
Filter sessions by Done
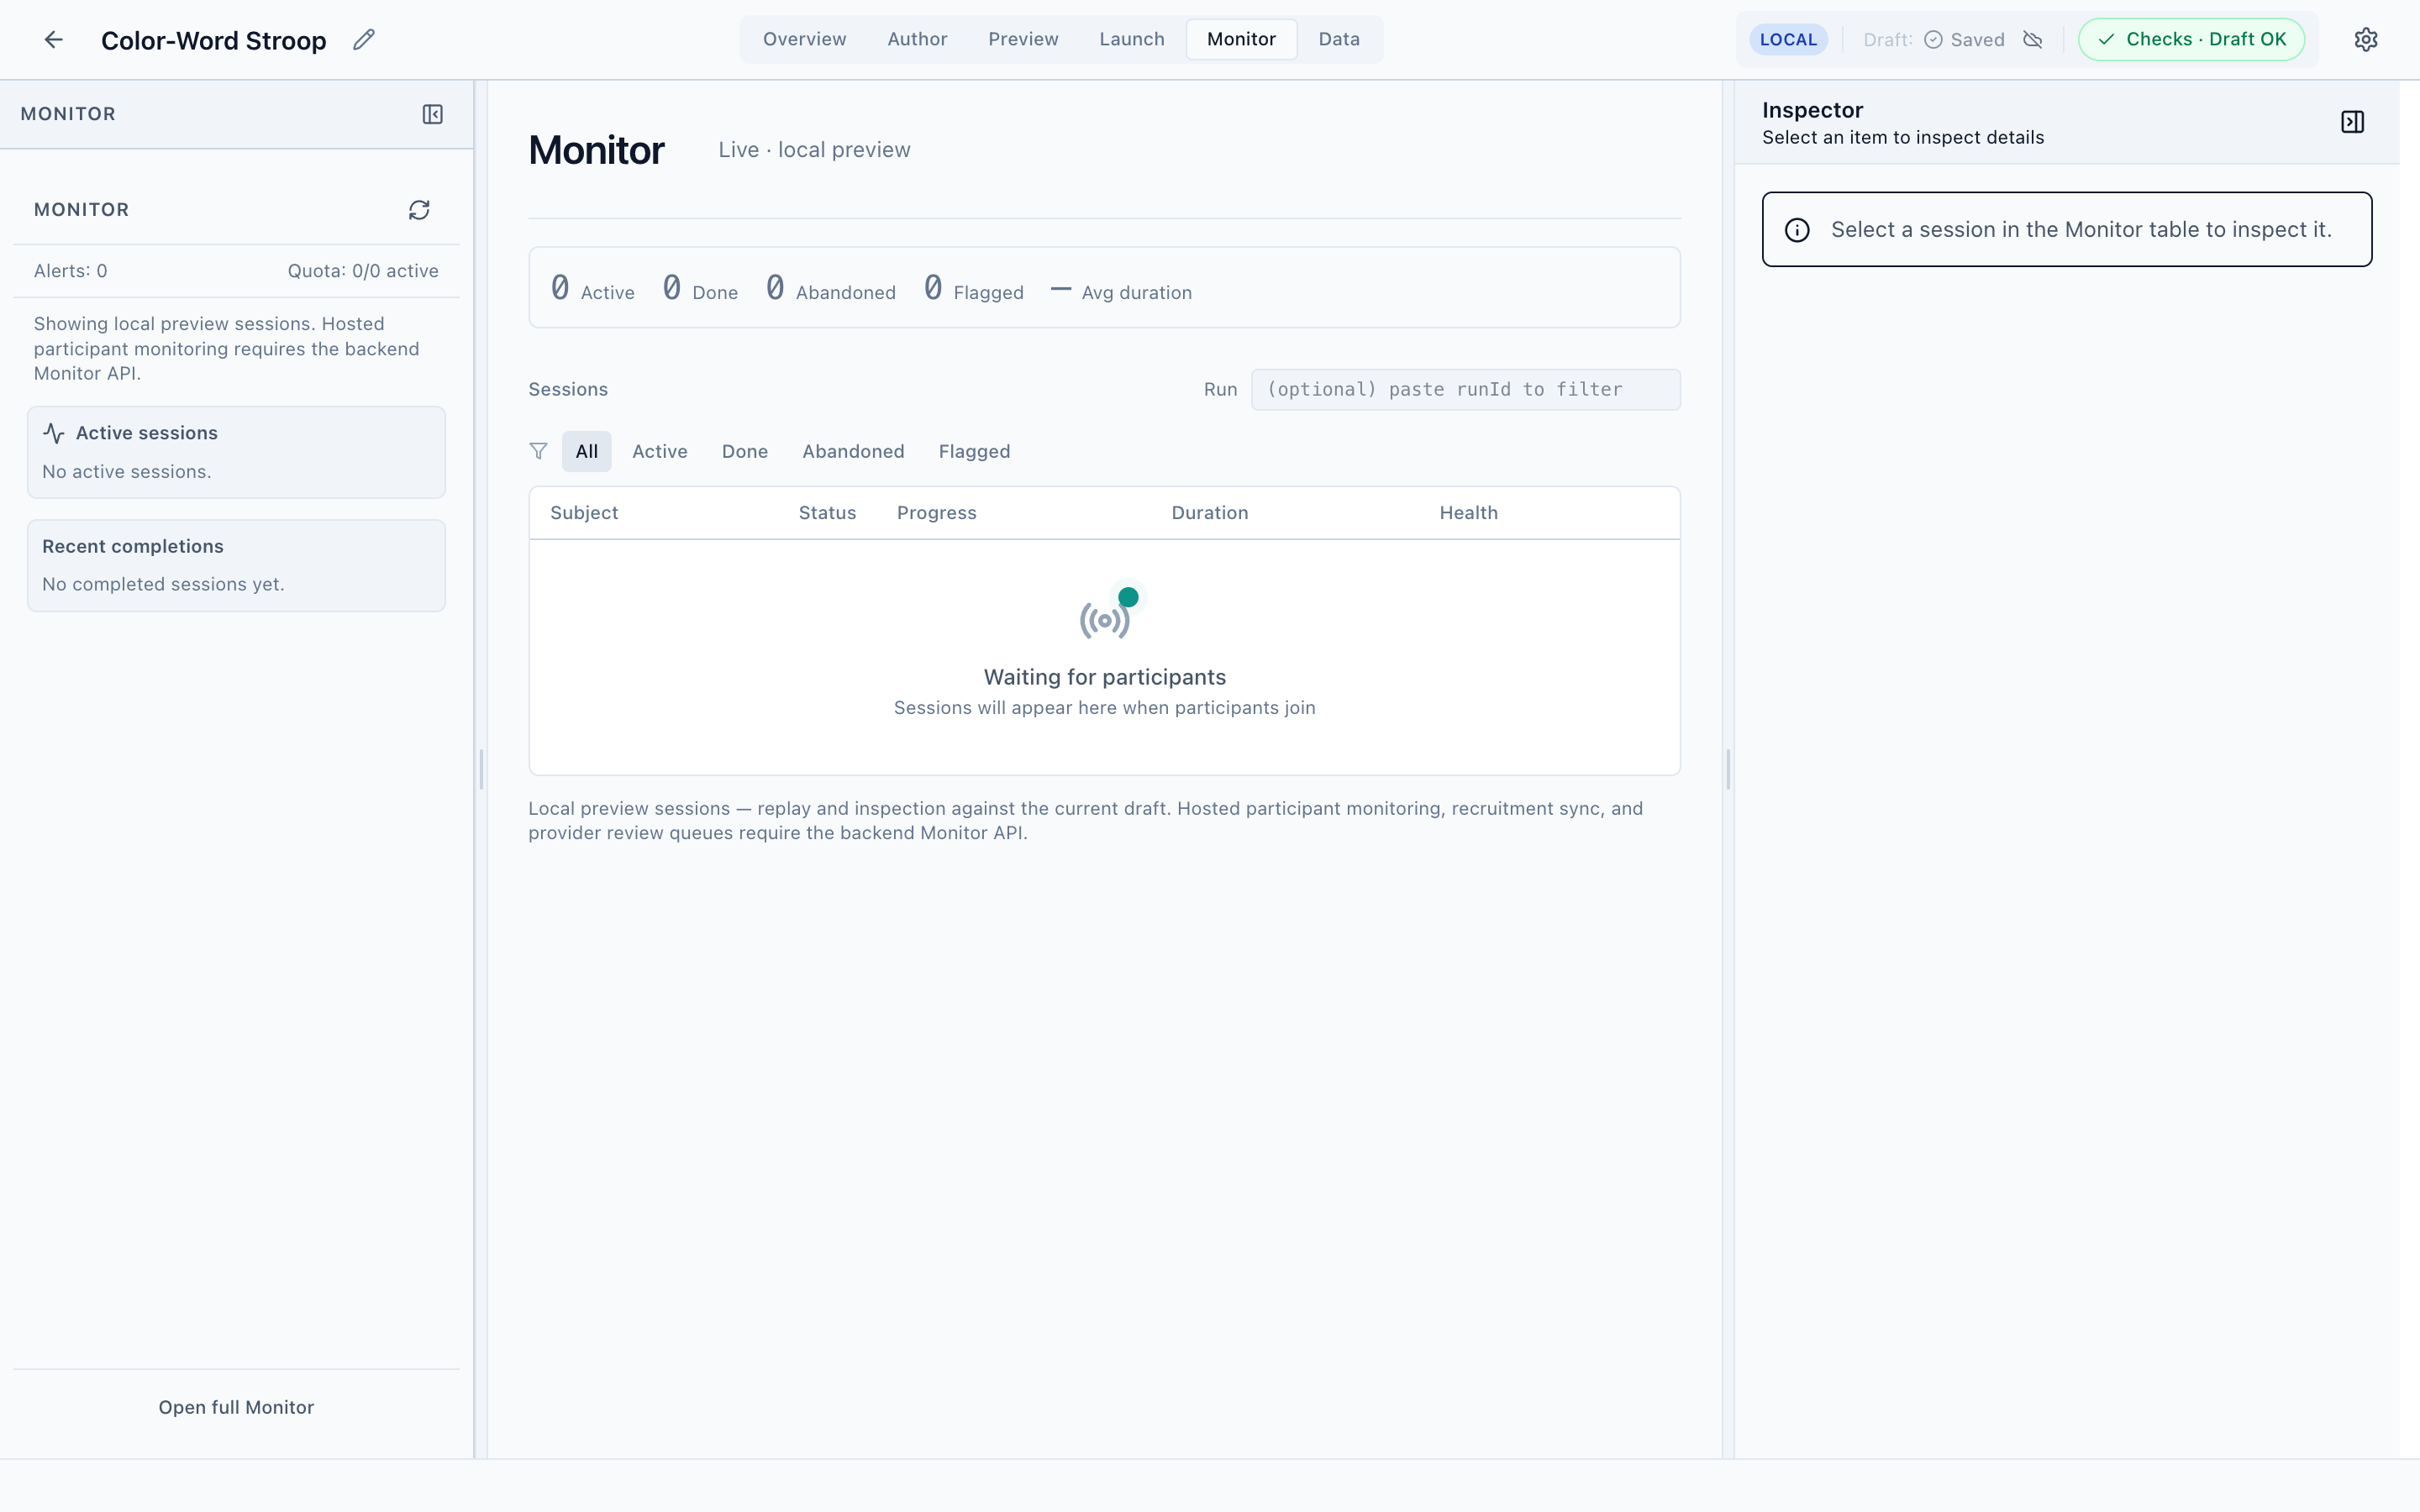pyautogui.click(x=745, y=451)
